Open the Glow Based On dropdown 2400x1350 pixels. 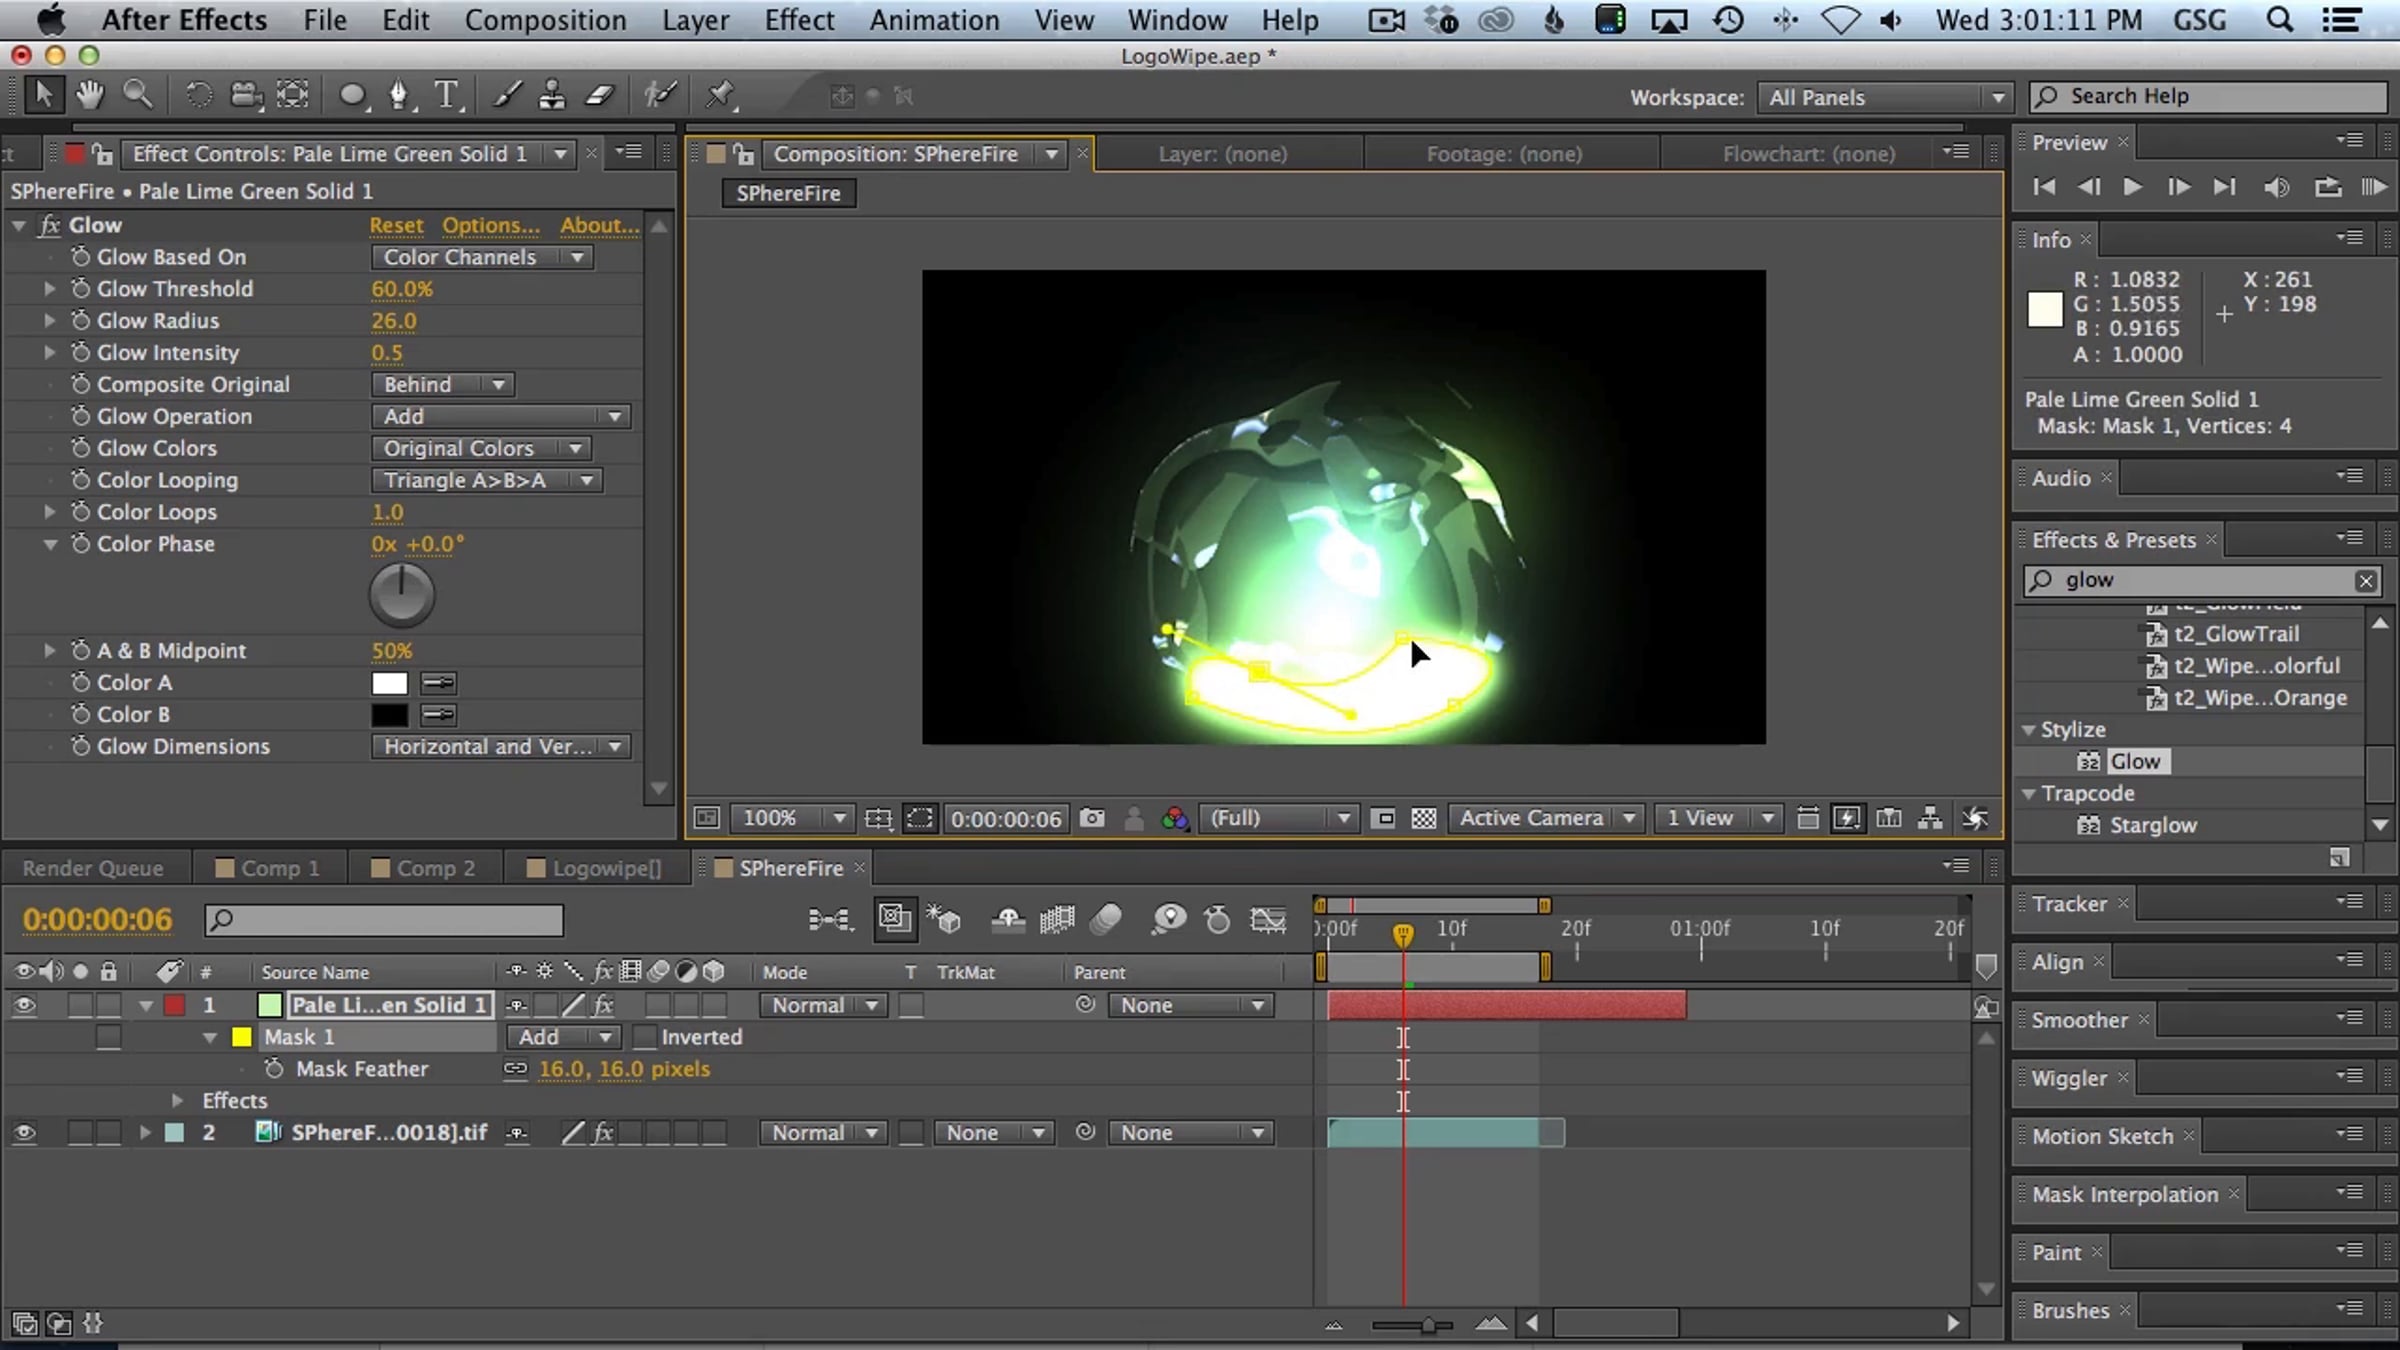tap(482, 257)
